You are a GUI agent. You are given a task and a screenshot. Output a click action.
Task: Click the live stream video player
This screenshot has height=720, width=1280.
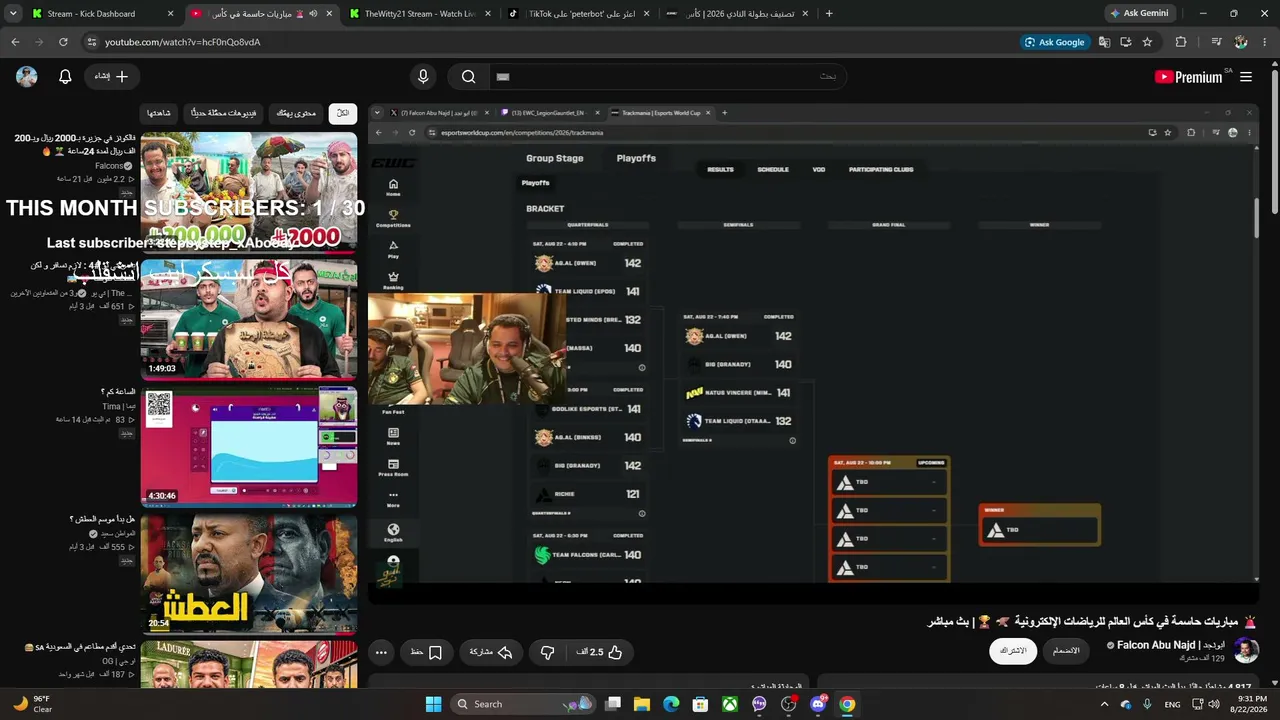(813, 353)
